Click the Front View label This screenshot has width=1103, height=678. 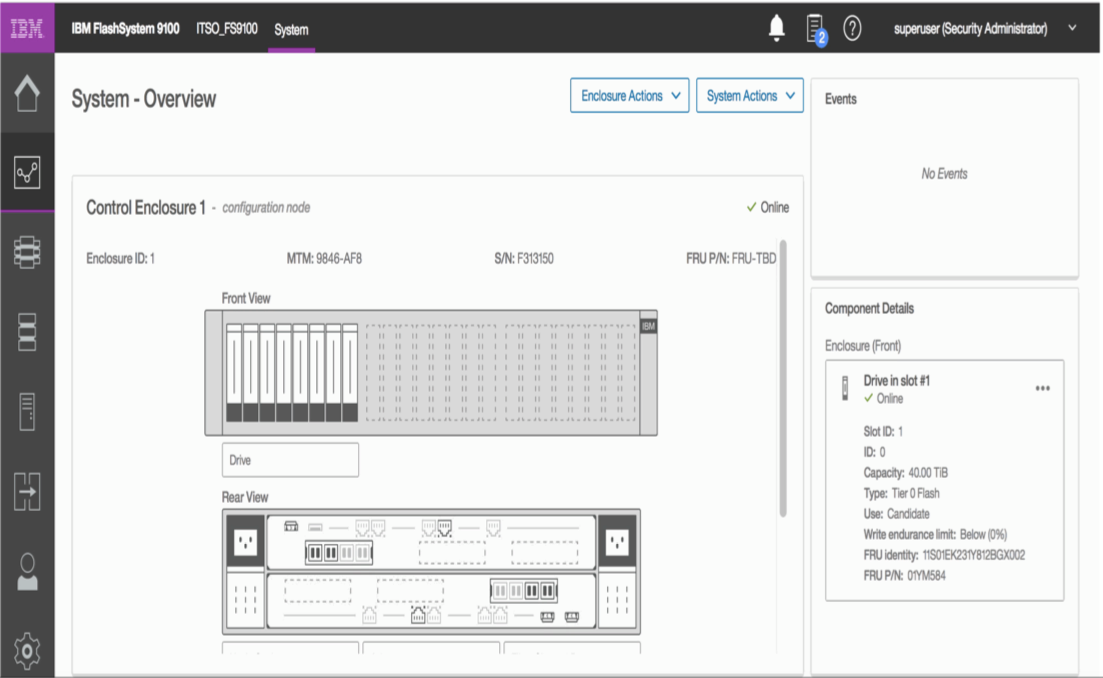point(246,298)
